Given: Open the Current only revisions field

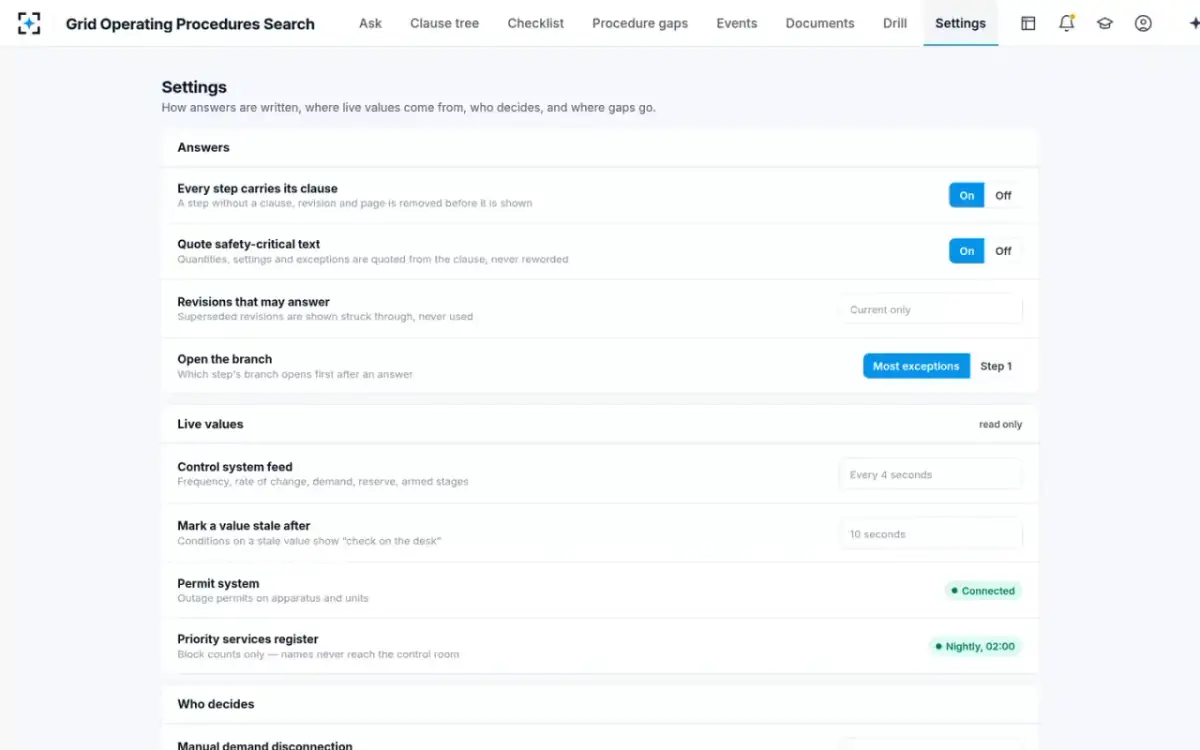Looking at the screenshot, I should click(x=931, y=309).
